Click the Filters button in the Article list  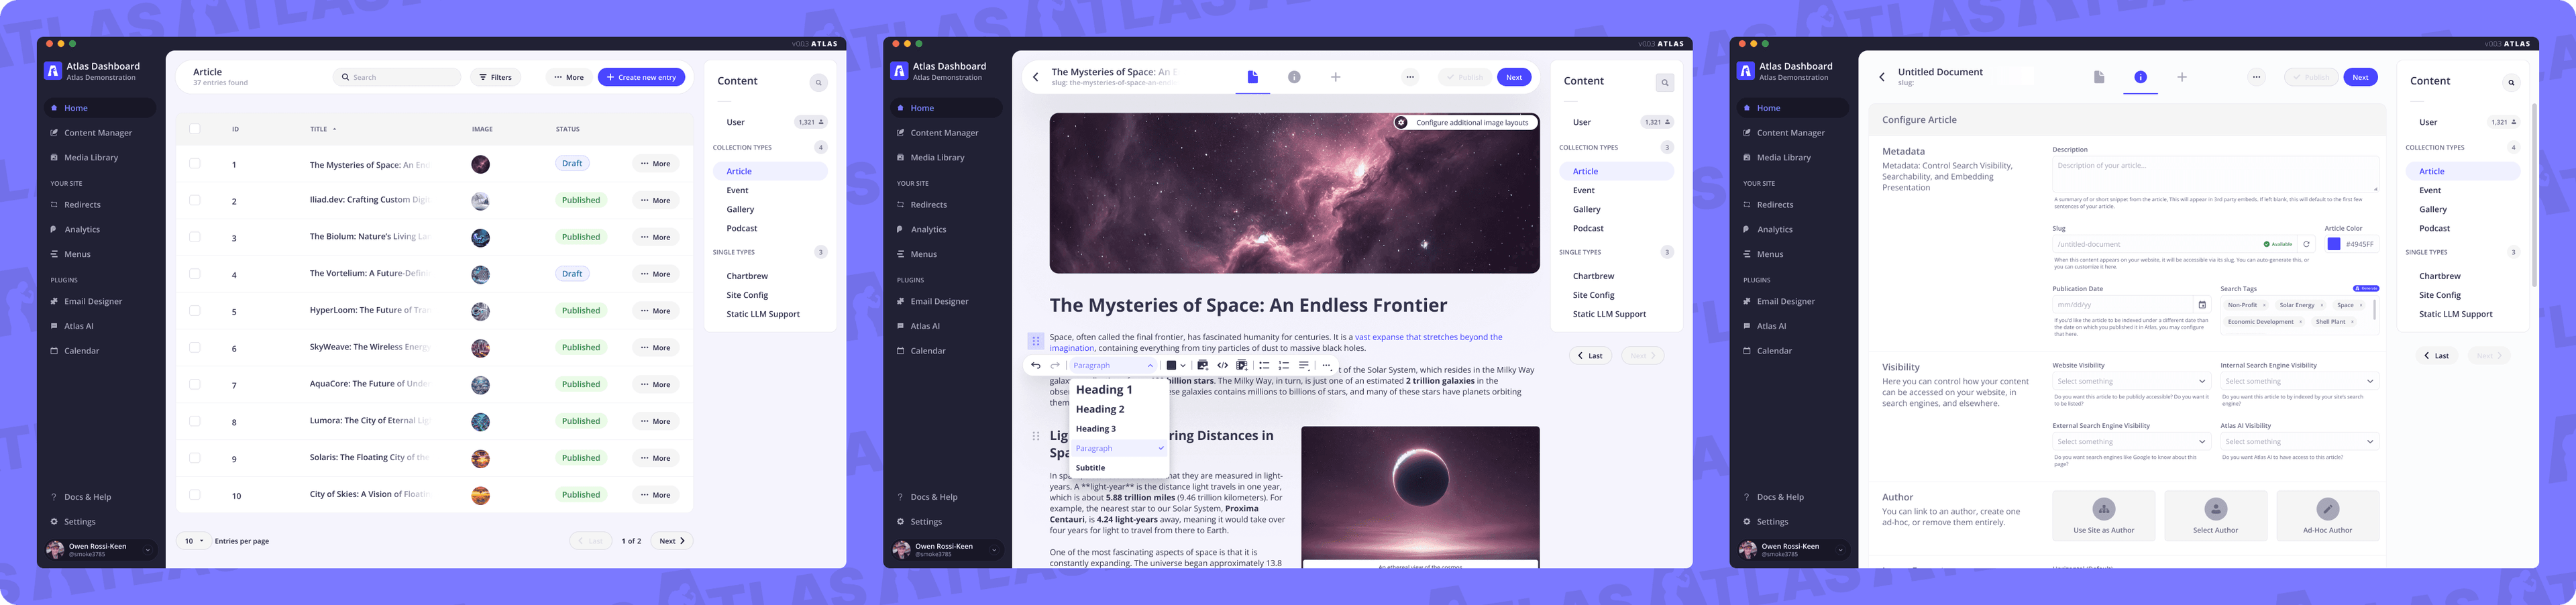point(495,77)
